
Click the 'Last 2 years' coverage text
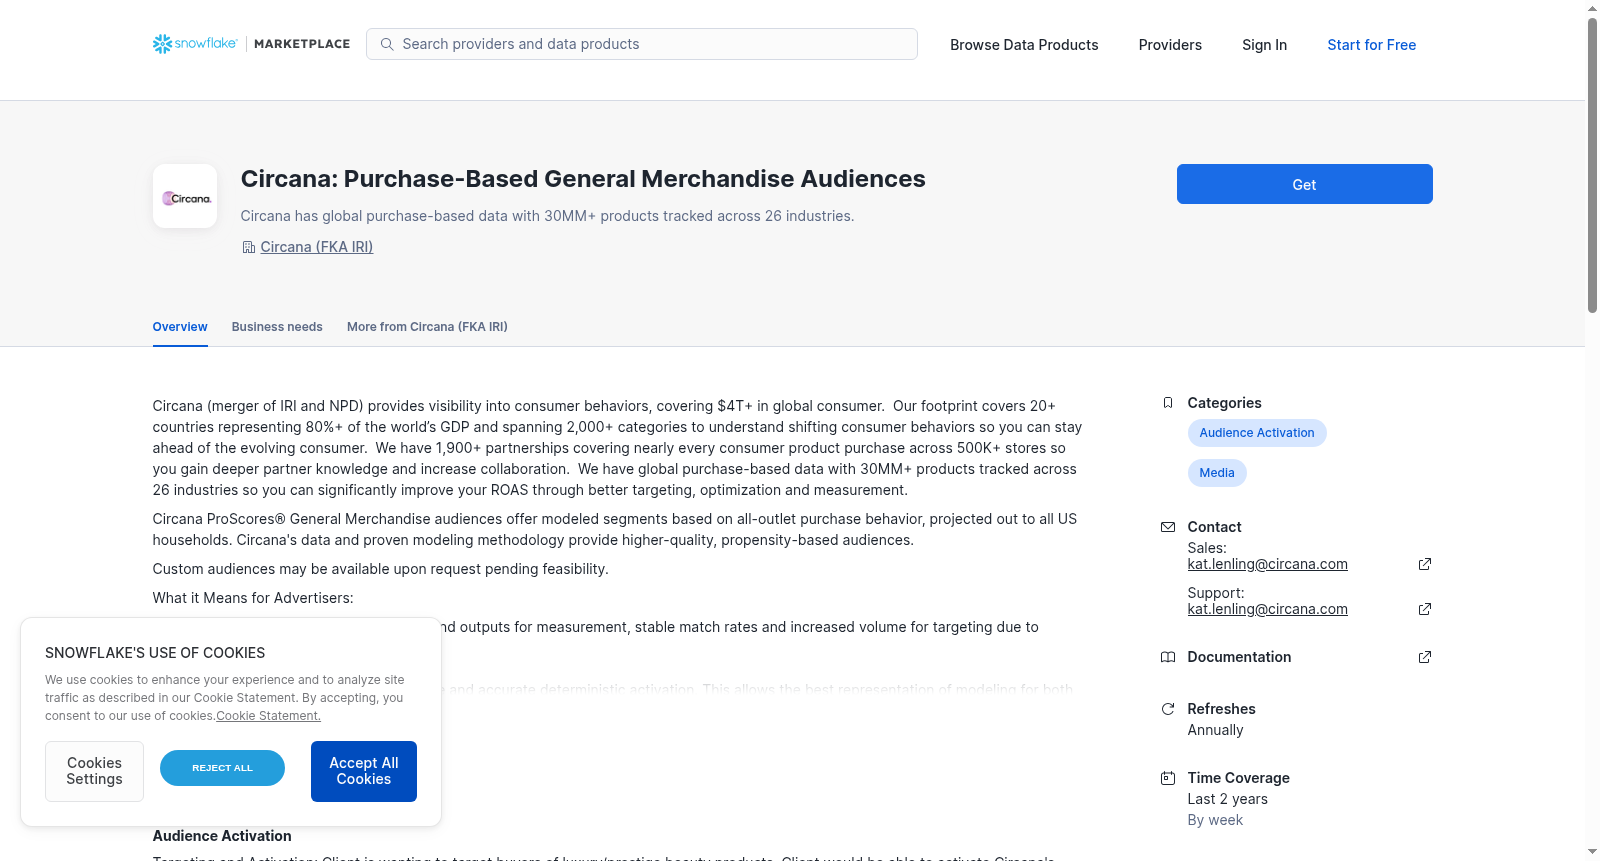[1227, 799]
